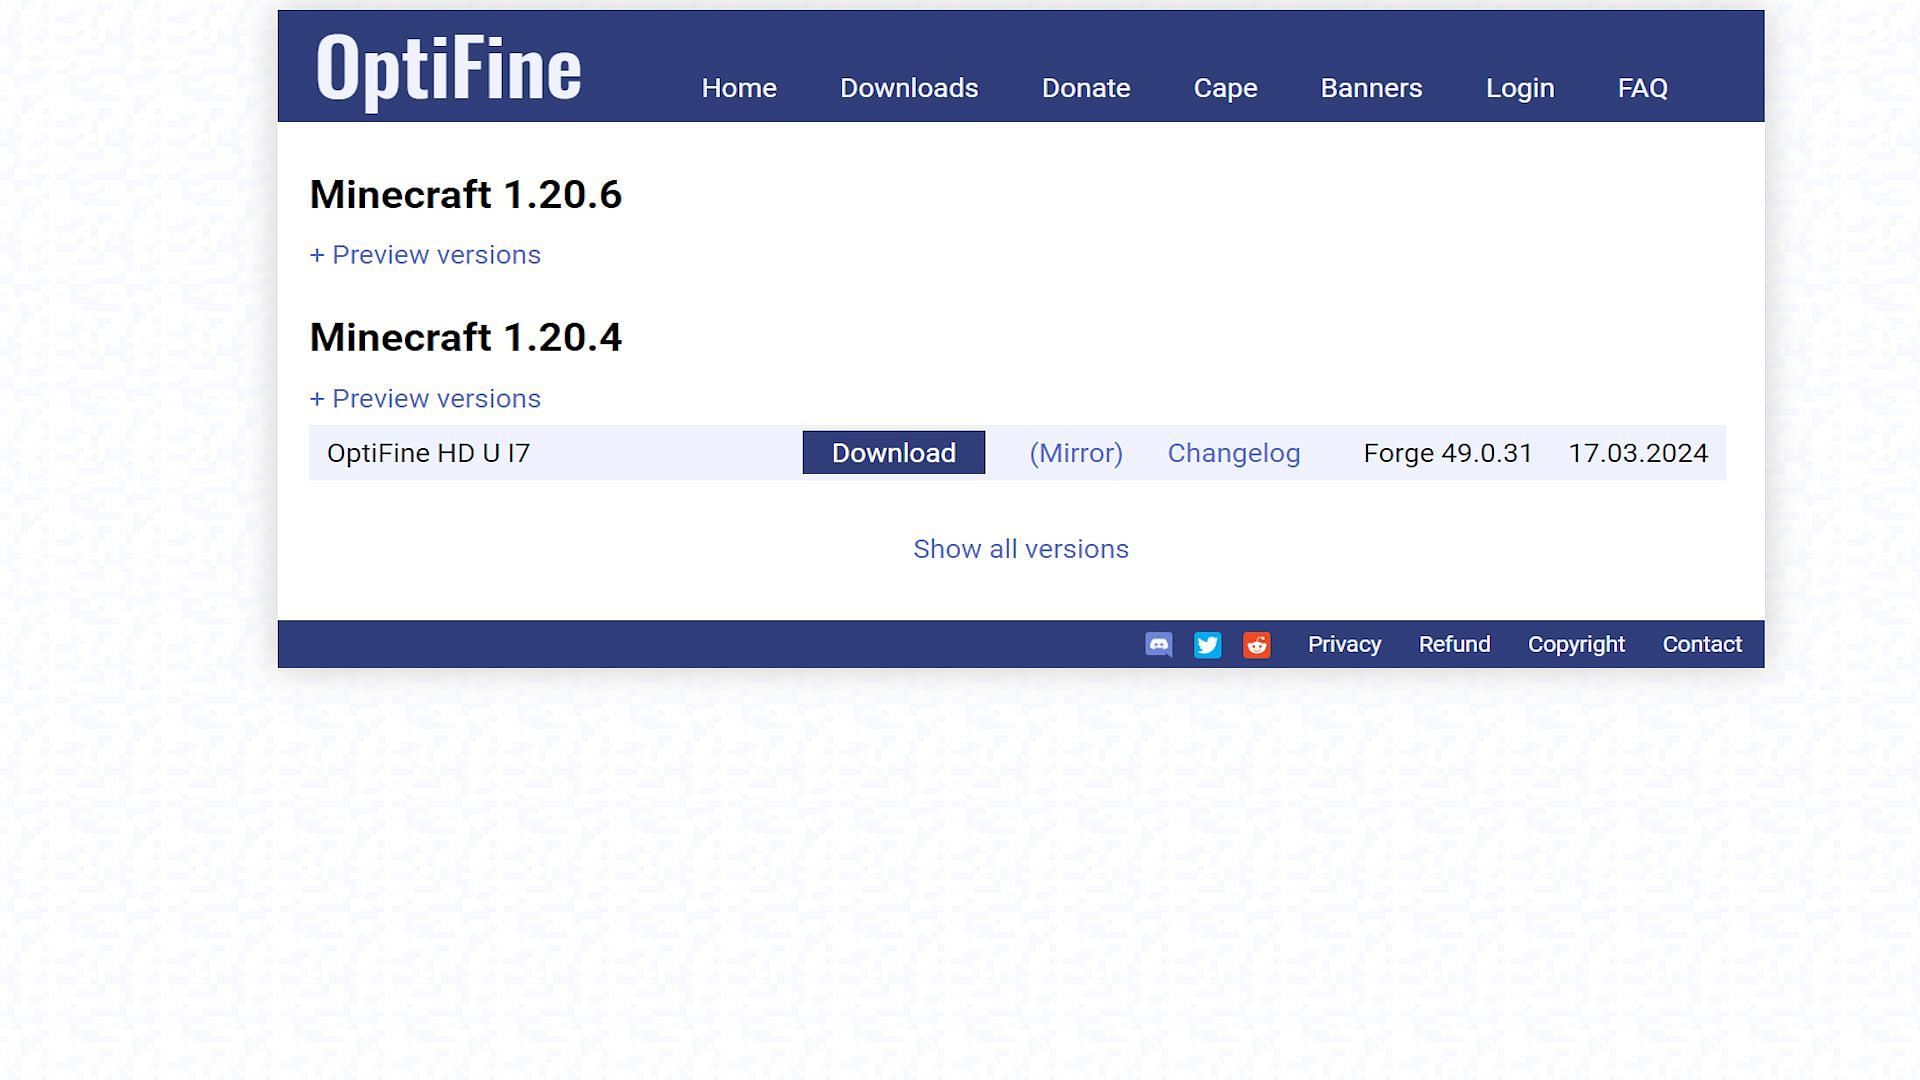View Changelog for OptiFine HD U I7
The width and height of the screenshot is (1920, 1080).
1233,452
